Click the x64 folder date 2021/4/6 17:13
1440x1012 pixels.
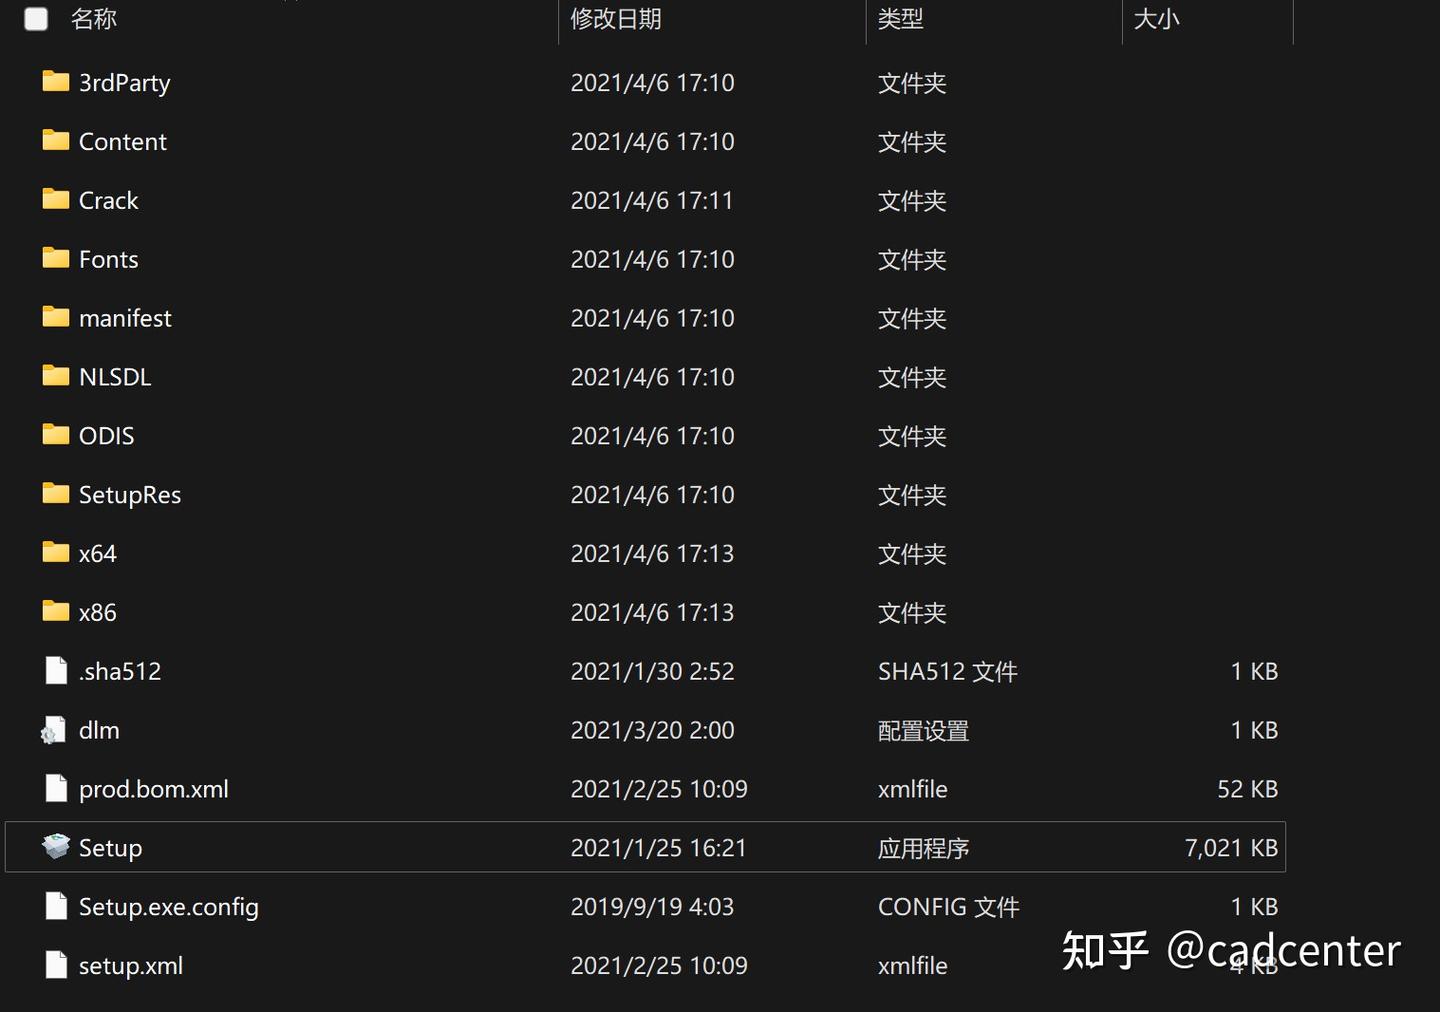coord(652,554)
